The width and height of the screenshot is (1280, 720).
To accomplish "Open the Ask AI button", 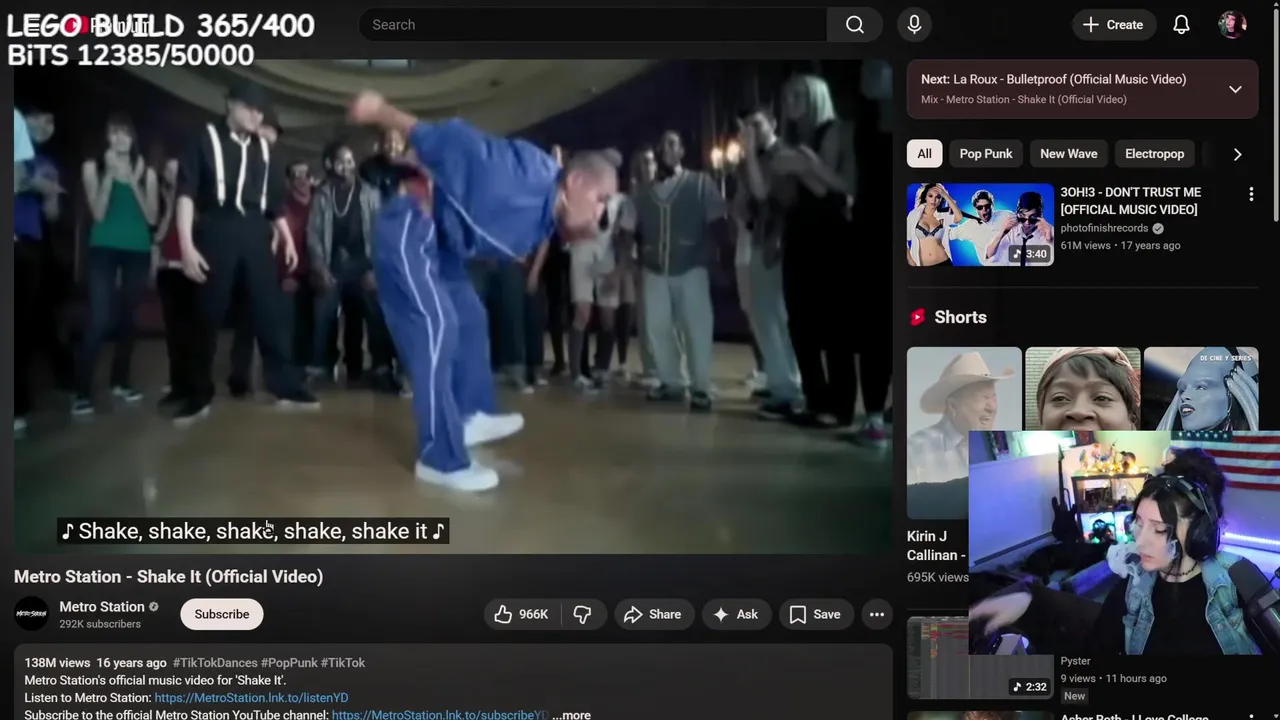I will [x=735, y=614].
